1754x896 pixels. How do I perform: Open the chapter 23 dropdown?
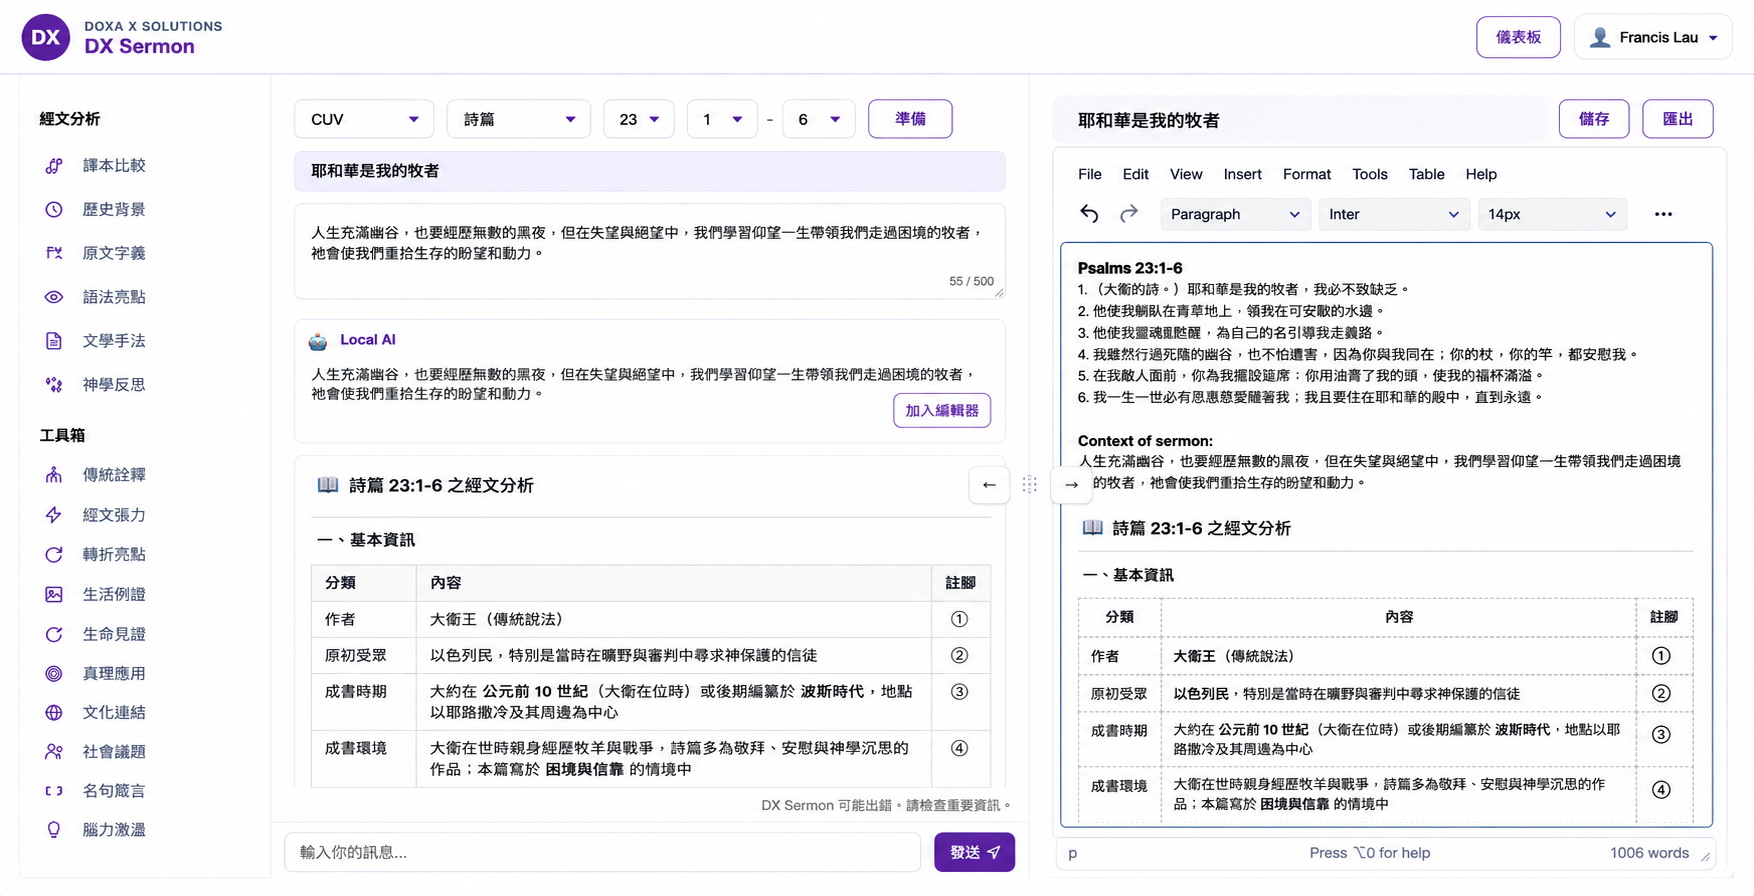coord(638,119)
